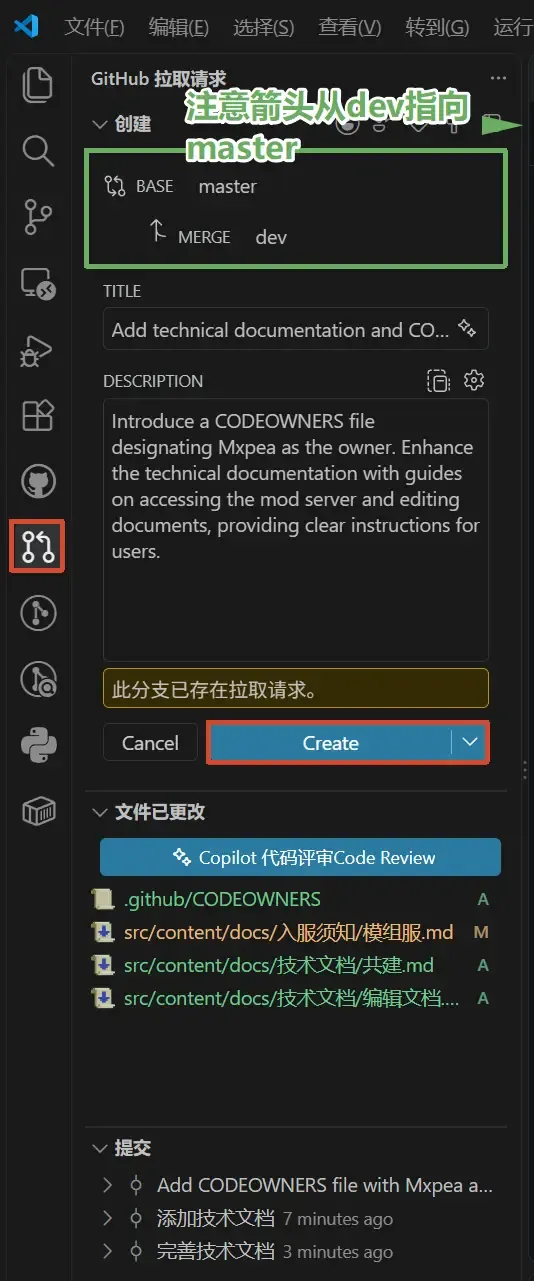Open the 查看(V) menu
This screenshot has height=1281, width=534.
pos(350,27)
